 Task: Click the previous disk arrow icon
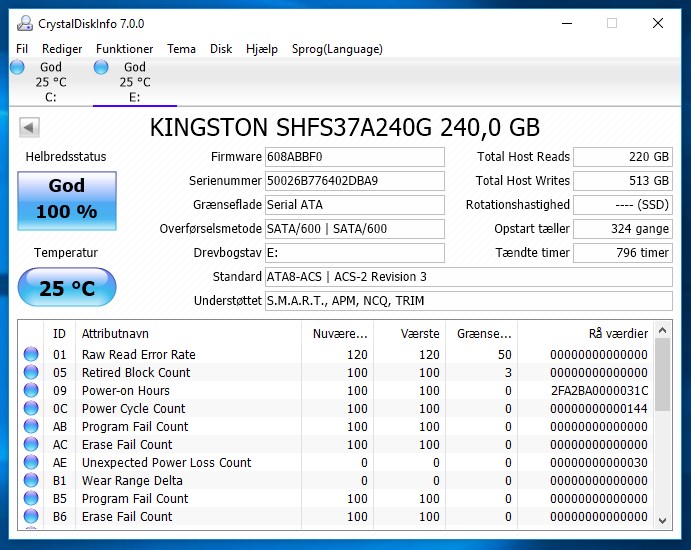[x=30, y=128]
